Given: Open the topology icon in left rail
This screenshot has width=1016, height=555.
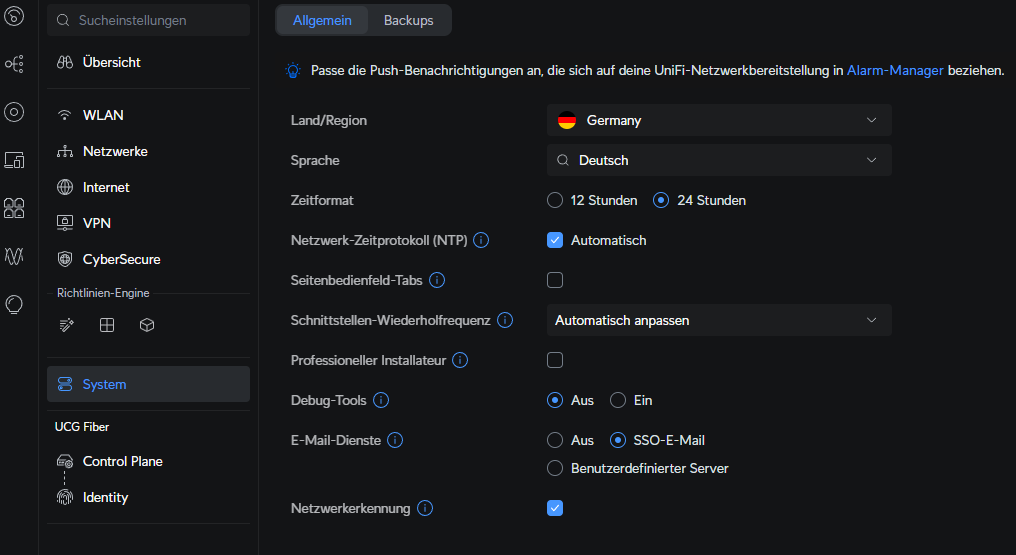Looking at the screenshot, I should (x=14, y=64).
